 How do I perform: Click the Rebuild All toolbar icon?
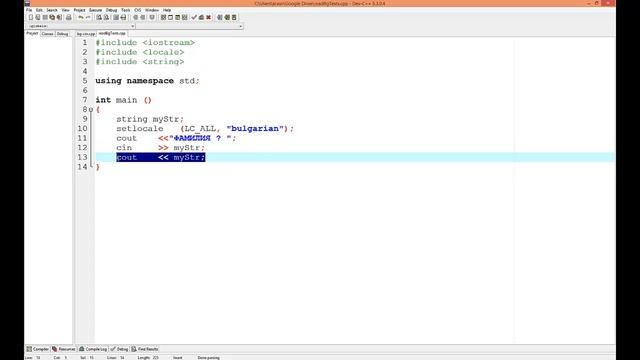[x=184, y=17]
